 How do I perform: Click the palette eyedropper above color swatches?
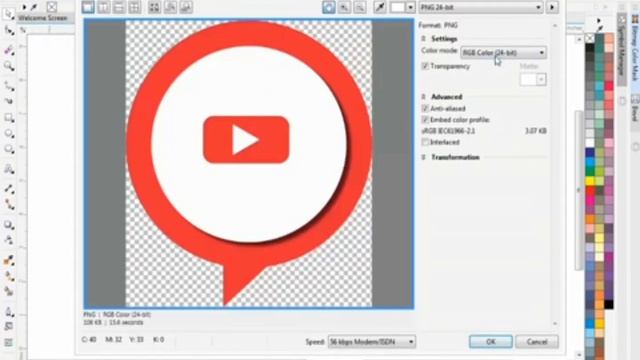coord(599,29)
